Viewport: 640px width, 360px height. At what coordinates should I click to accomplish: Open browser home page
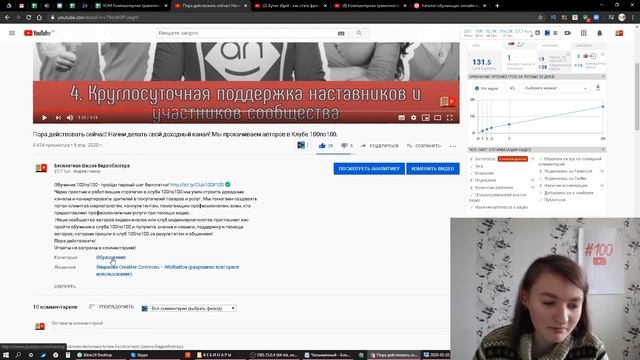pyautogui.click(x=39, y=18)
